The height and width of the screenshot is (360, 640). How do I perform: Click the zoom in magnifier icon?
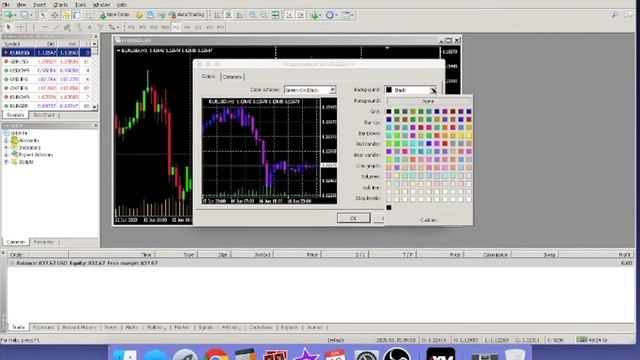[x=253, y=15]
